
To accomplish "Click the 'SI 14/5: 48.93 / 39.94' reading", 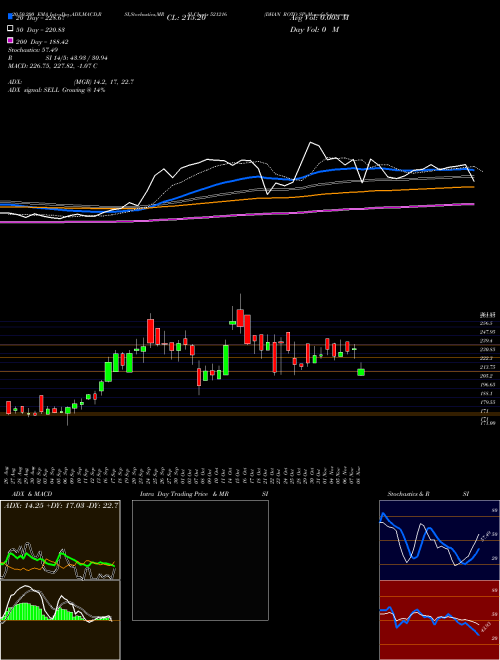I will click(x=77, y=58).
